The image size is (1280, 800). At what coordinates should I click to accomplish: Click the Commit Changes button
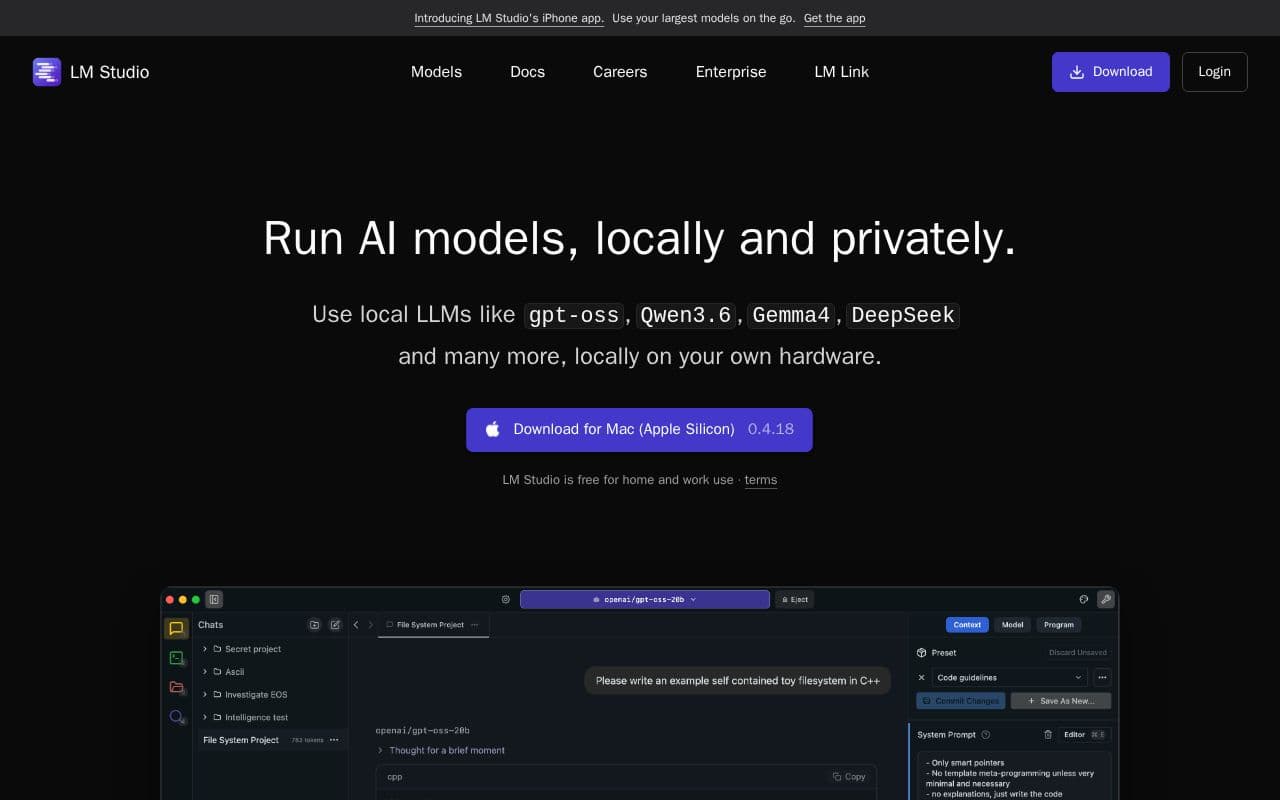point(961,701)
